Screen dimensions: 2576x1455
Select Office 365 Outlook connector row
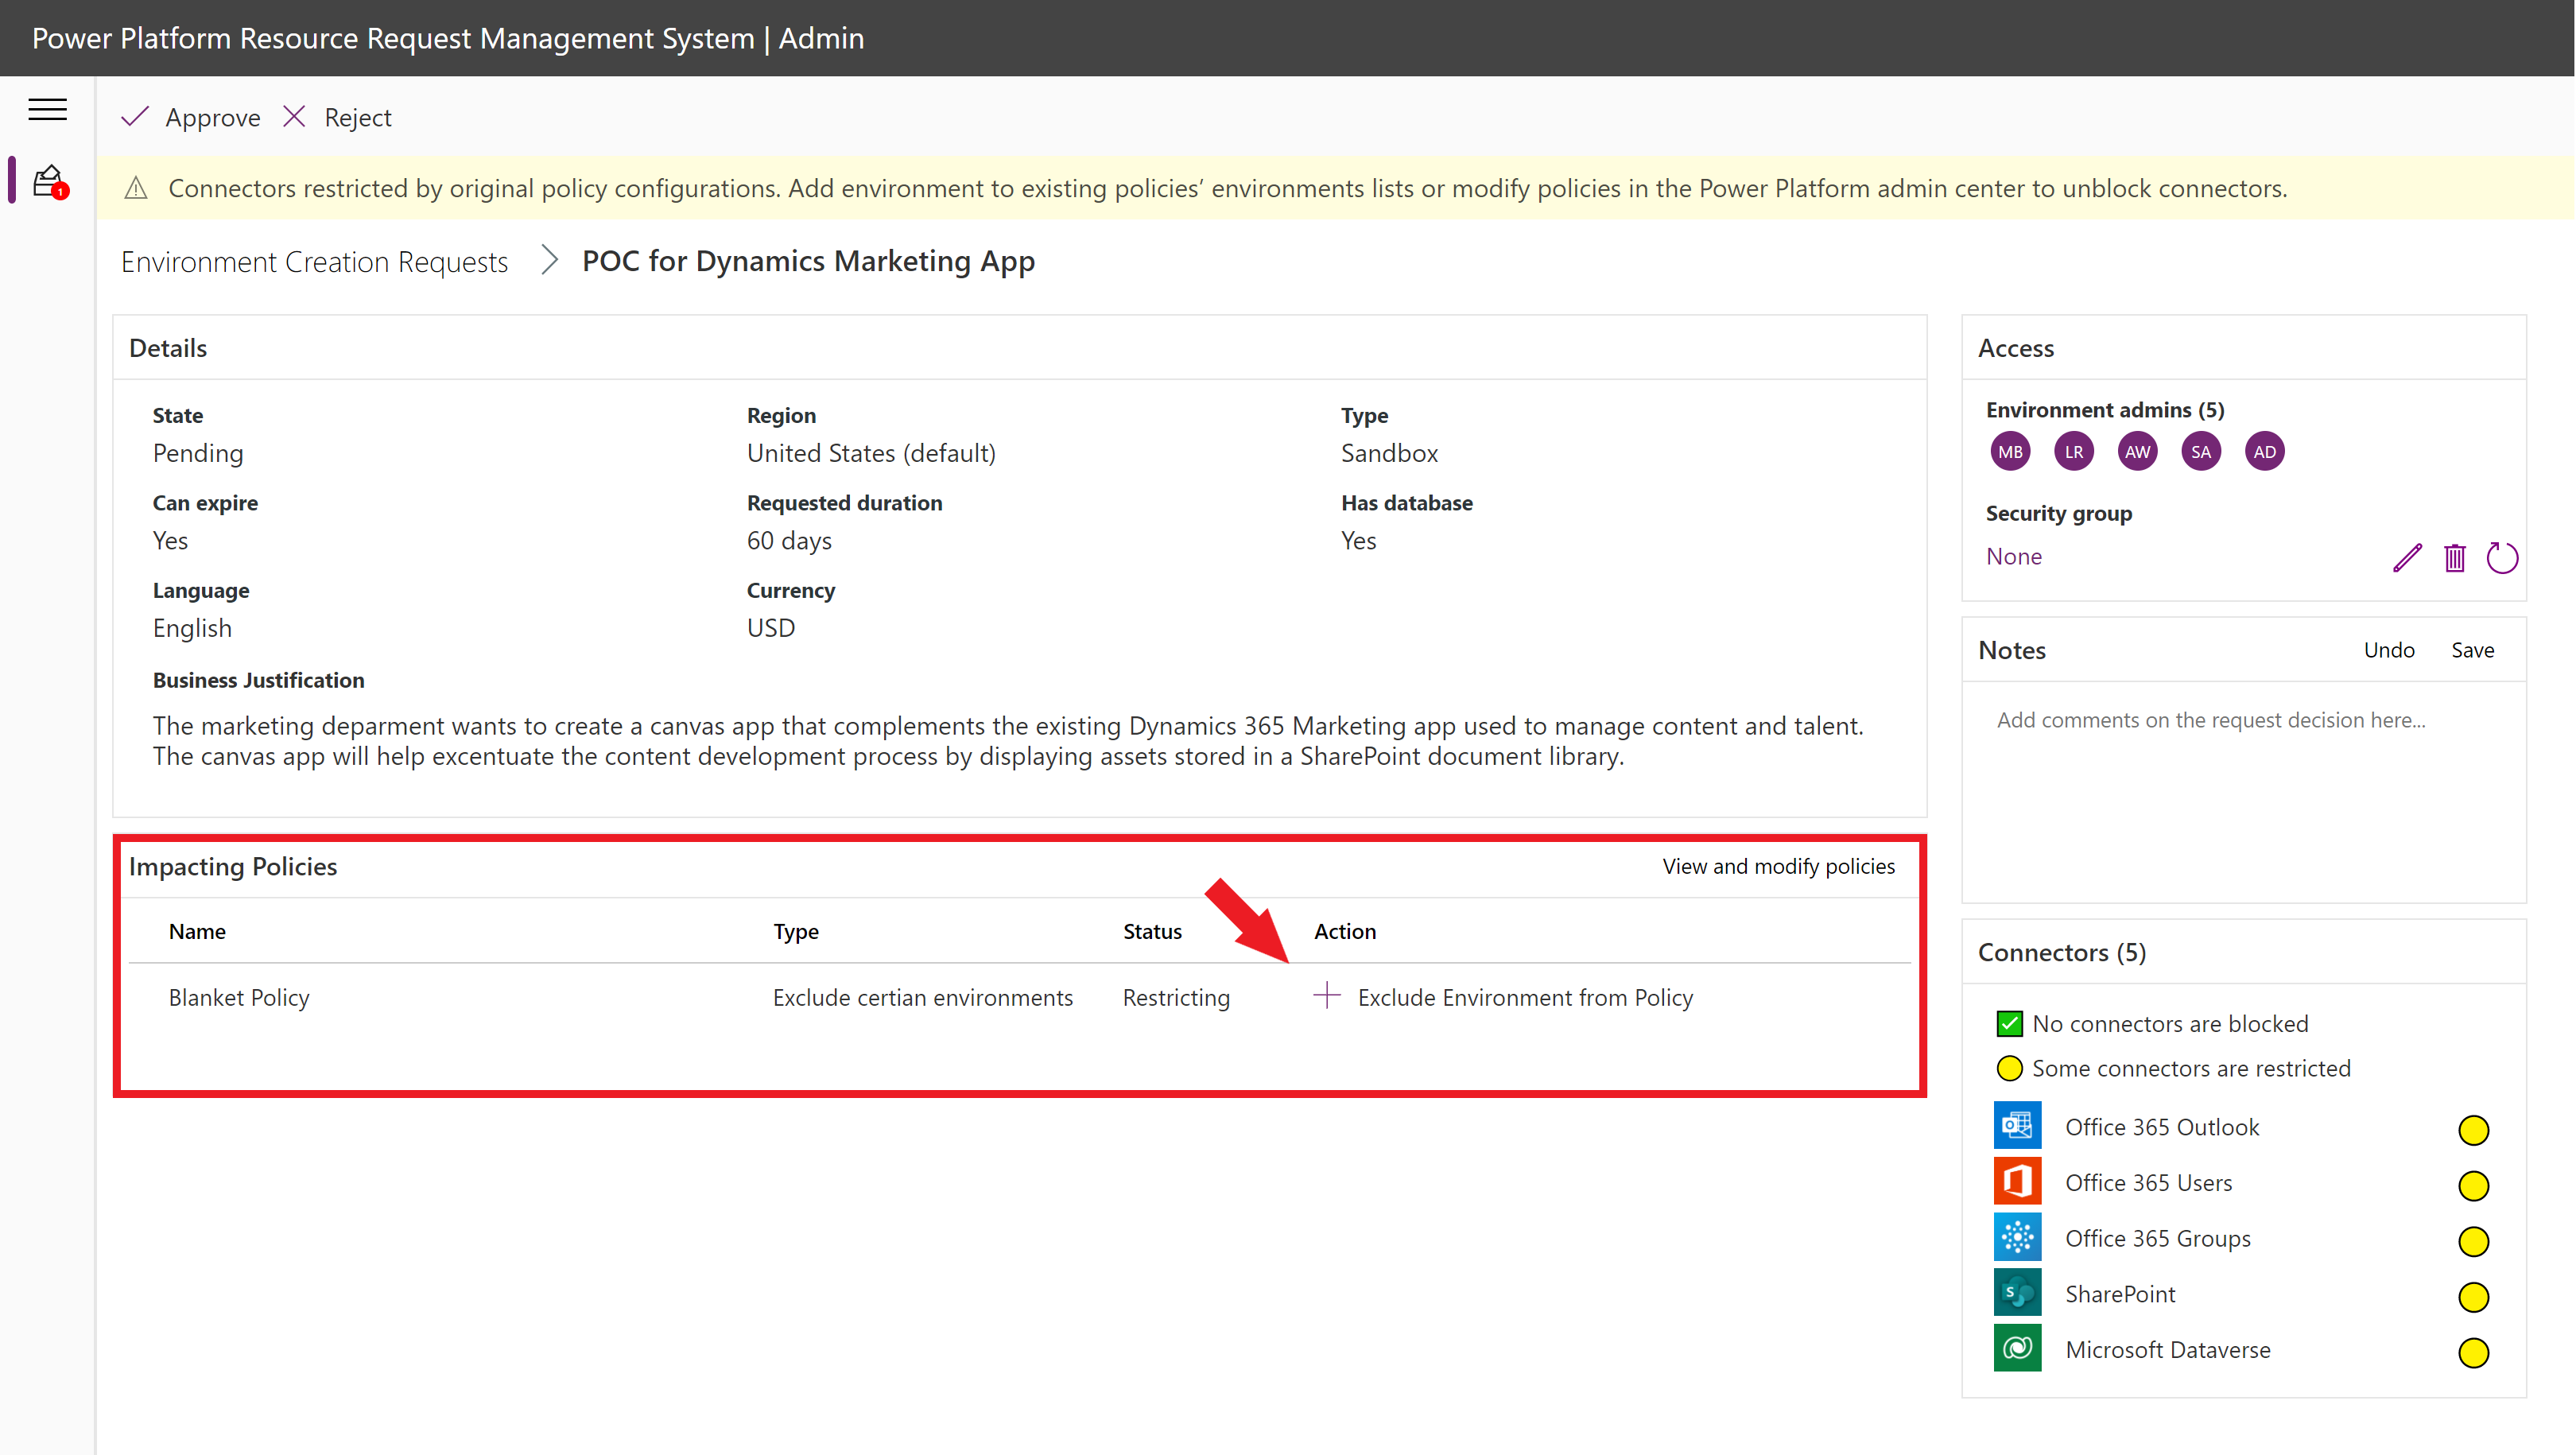pos(2245,1126)
